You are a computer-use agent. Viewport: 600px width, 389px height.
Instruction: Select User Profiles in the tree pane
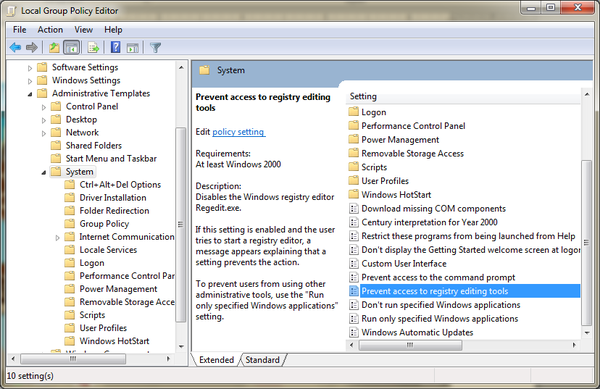pos(103,328)
